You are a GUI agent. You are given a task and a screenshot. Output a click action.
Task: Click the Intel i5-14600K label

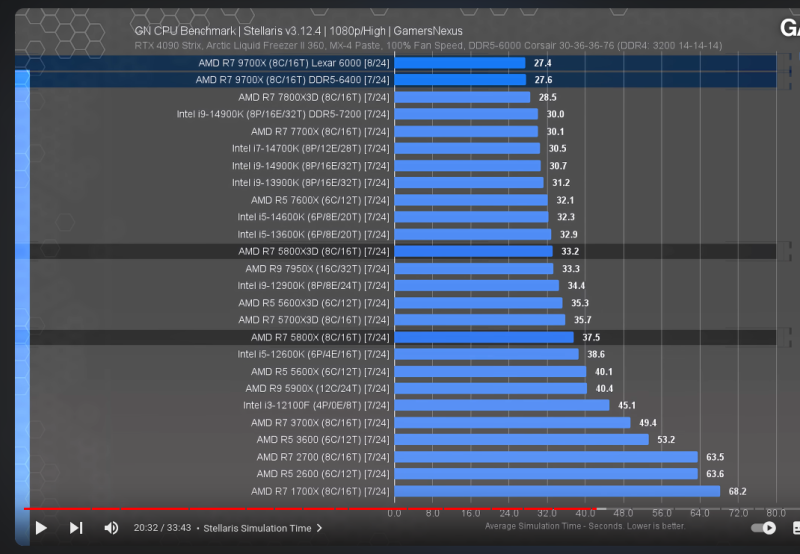point(313,217)
